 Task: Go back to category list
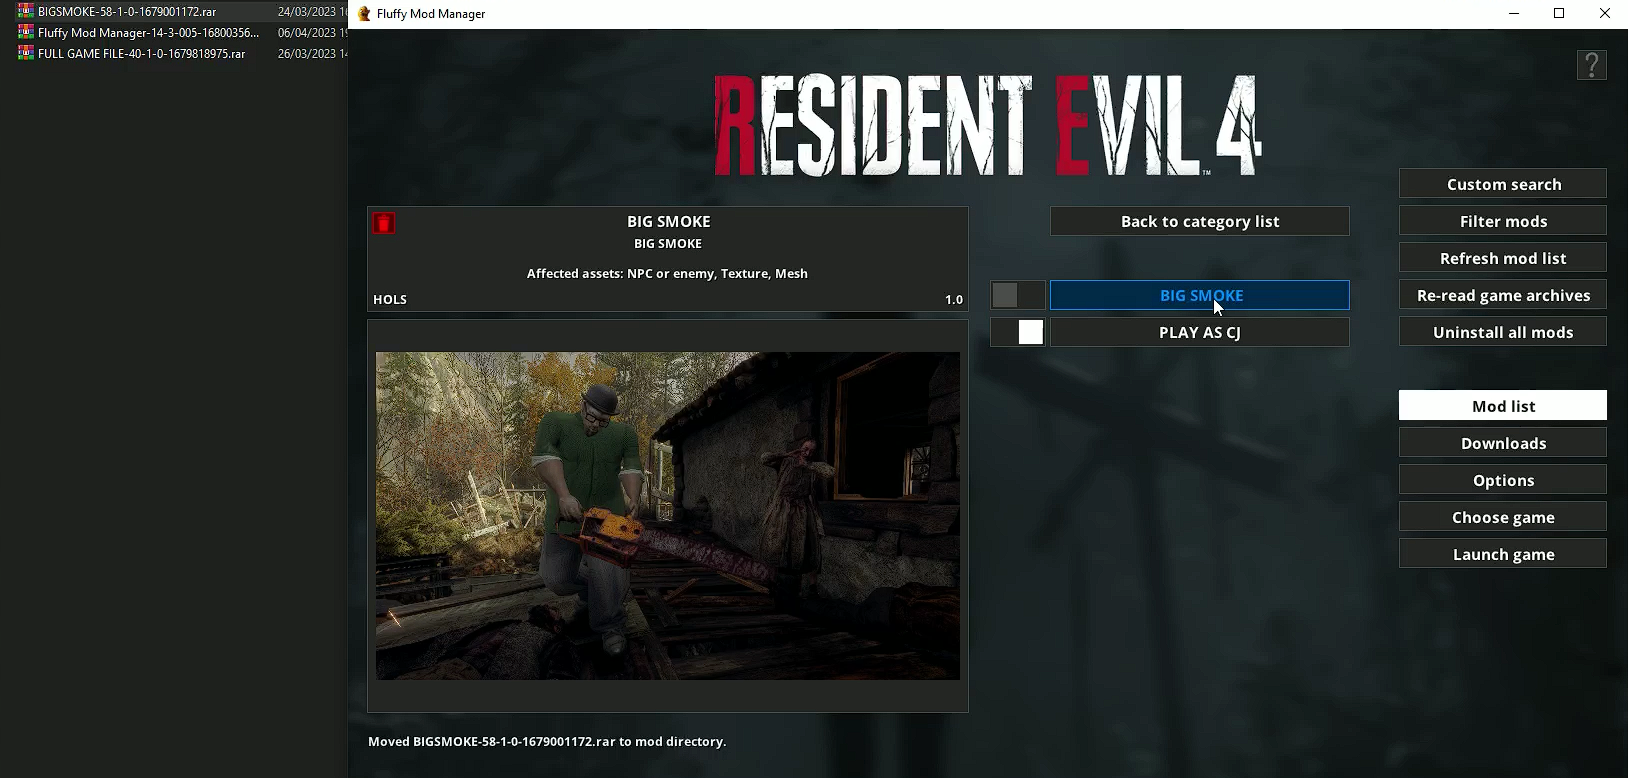[1200, 221]
